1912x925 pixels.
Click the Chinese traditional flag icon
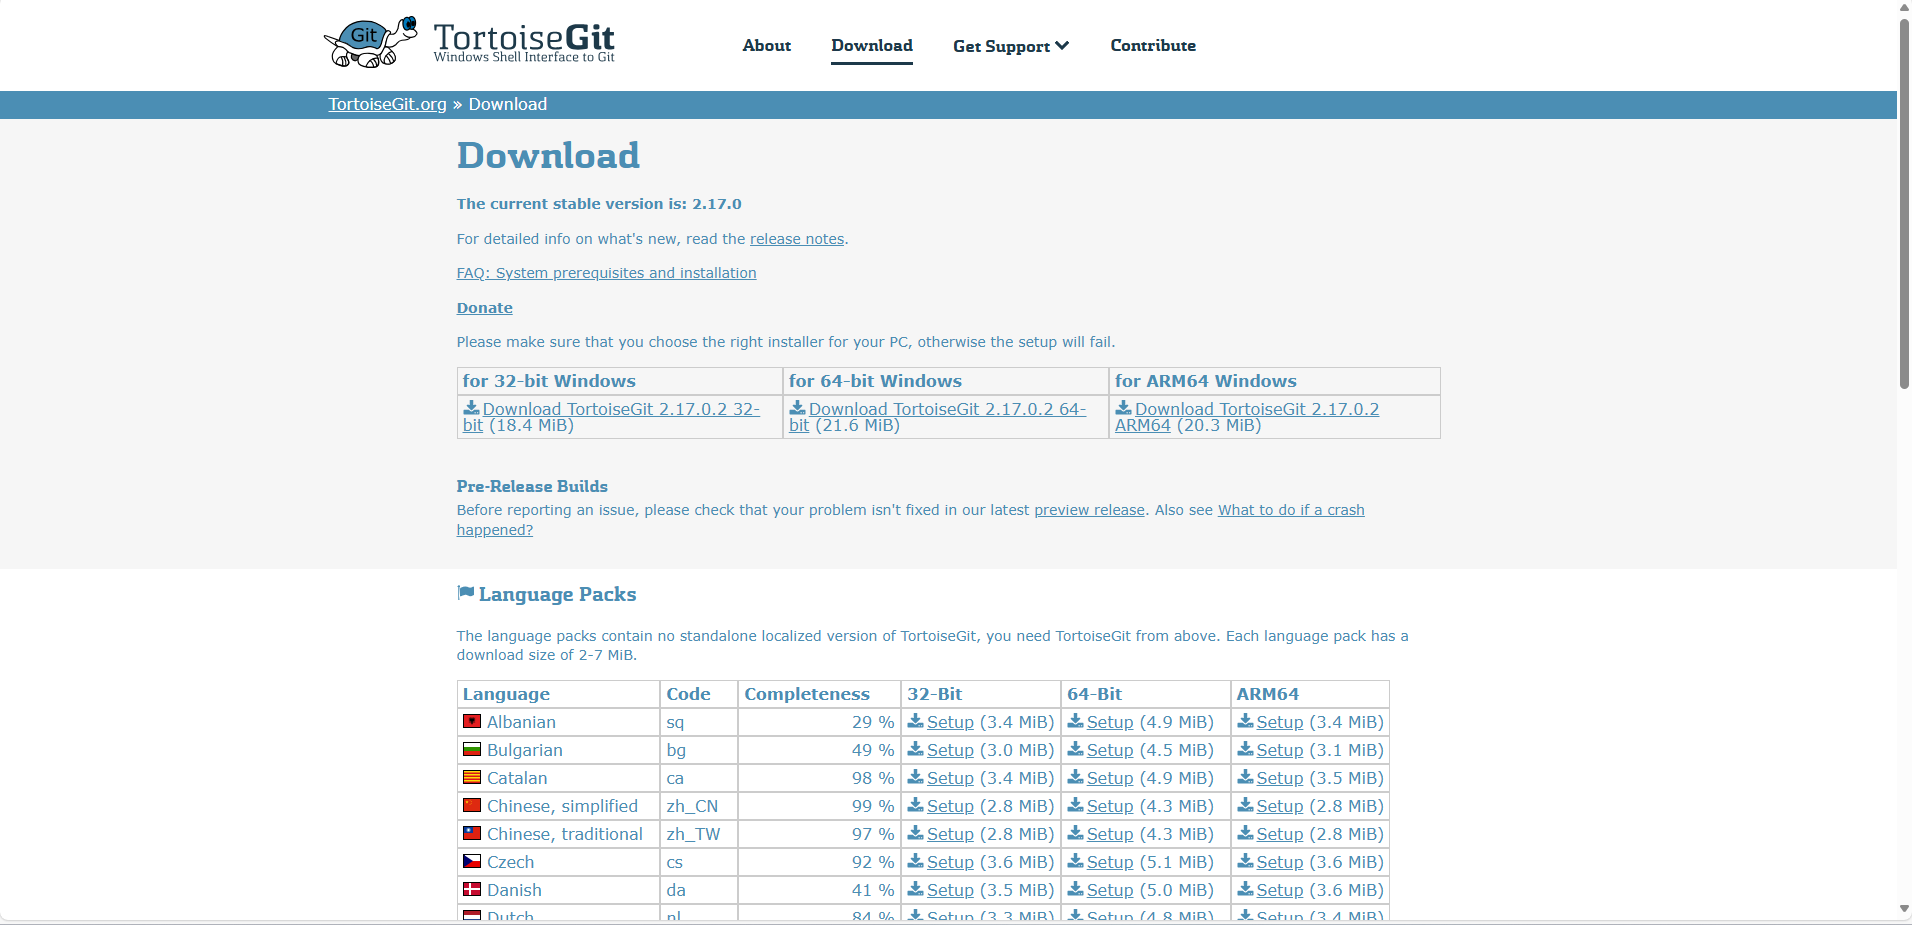[472, 833]
